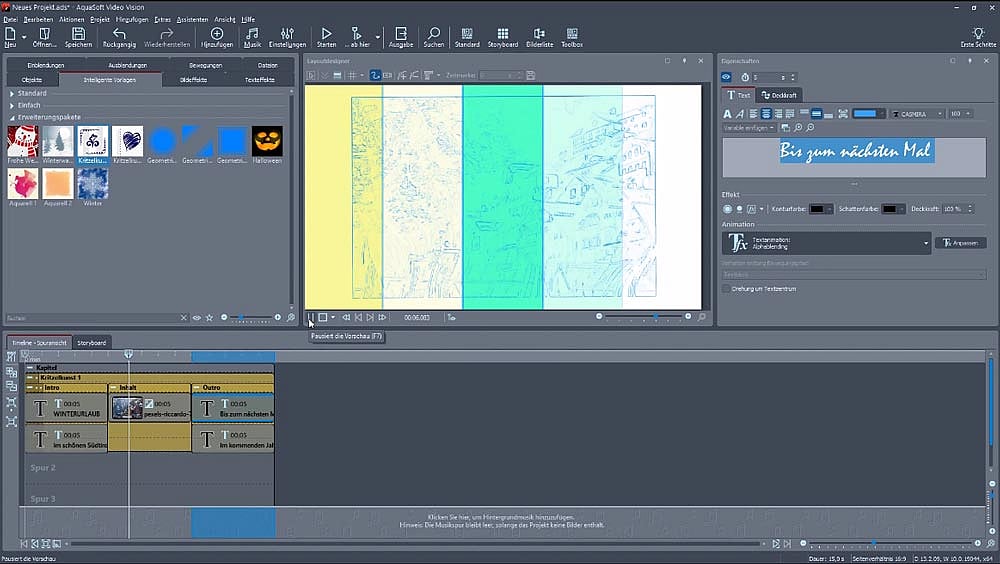Open the CASMIRA font dropdown

[917, 114]
